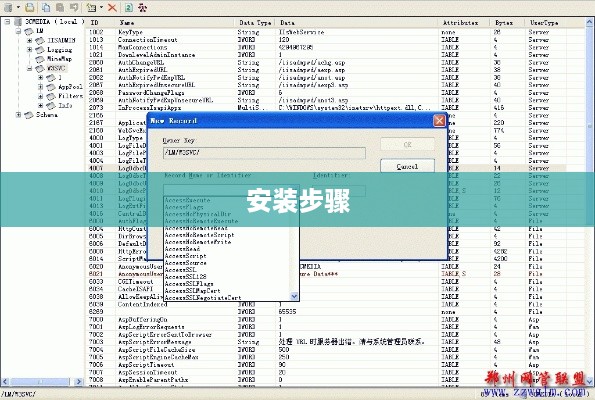Expand the Schema tree node
Screen dimensions: 595x400
18,115
